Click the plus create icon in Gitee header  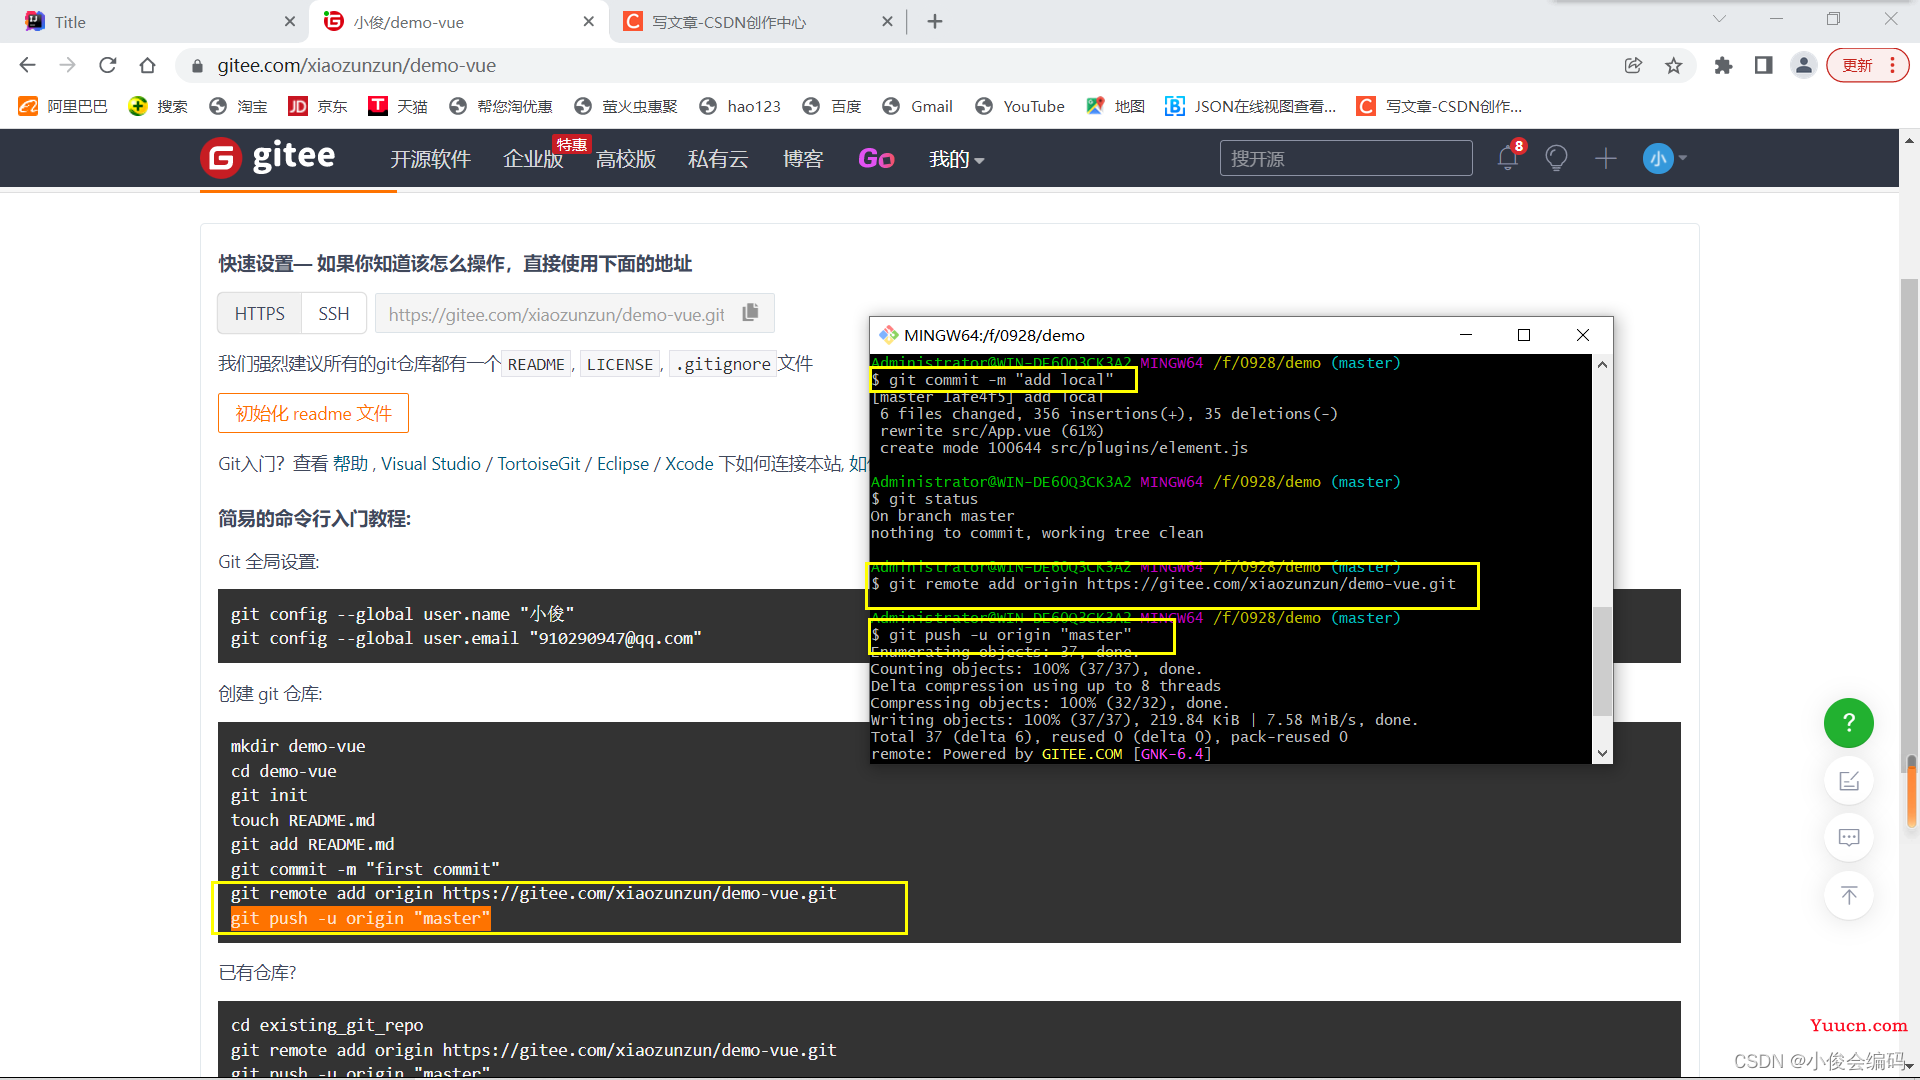[x=1606, y=158]
